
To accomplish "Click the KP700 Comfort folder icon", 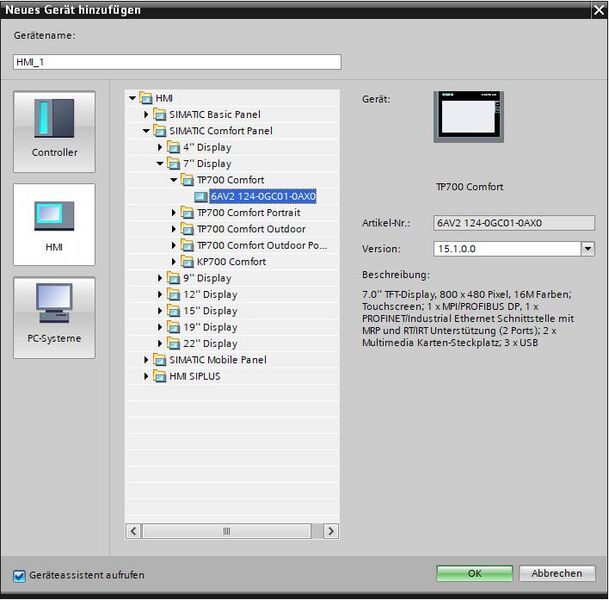I will point(187,262).
